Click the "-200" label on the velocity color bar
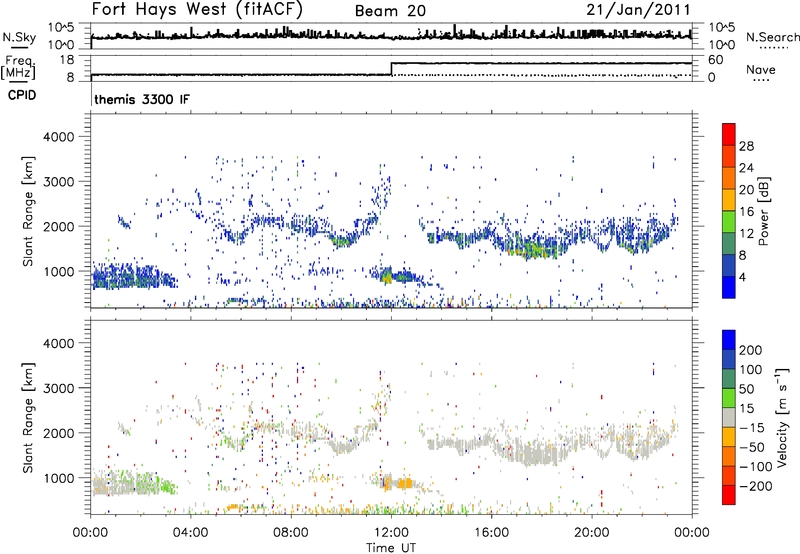This screenshot has width=800, height=554. [x=756, y=486]
